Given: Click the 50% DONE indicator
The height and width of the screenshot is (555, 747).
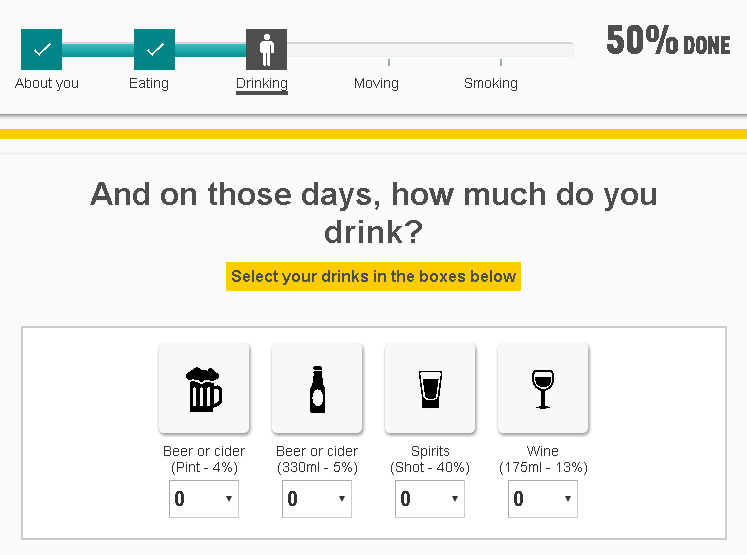Looking at the screenshot, I should coord(668,40).
